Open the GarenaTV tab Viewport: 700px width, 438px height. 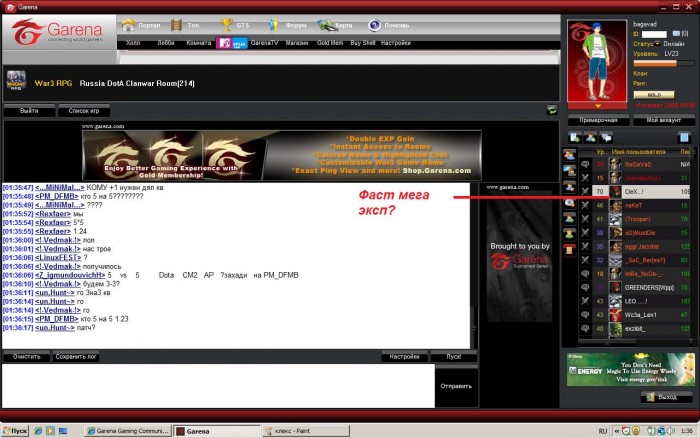pyautogui.click(x=264, y=44)
